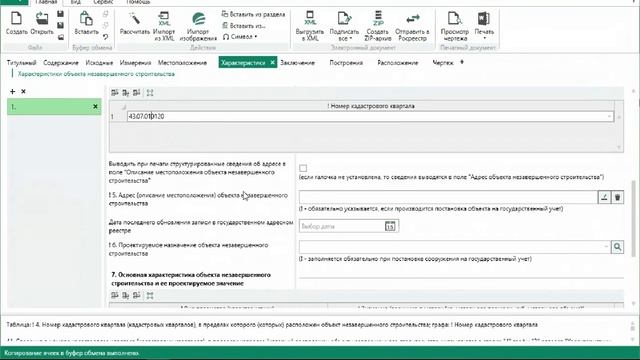Image resolution: width=640 pixels, height=360 pixels.
Task: Switch to Чертеж tab
Action: point(443,62)
